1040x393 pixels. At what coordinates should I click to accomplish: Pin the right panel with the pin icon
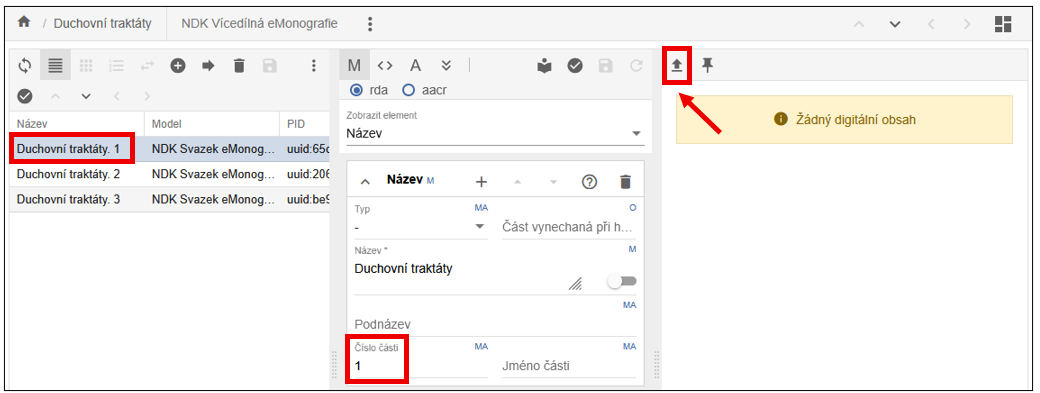point(708,65)
